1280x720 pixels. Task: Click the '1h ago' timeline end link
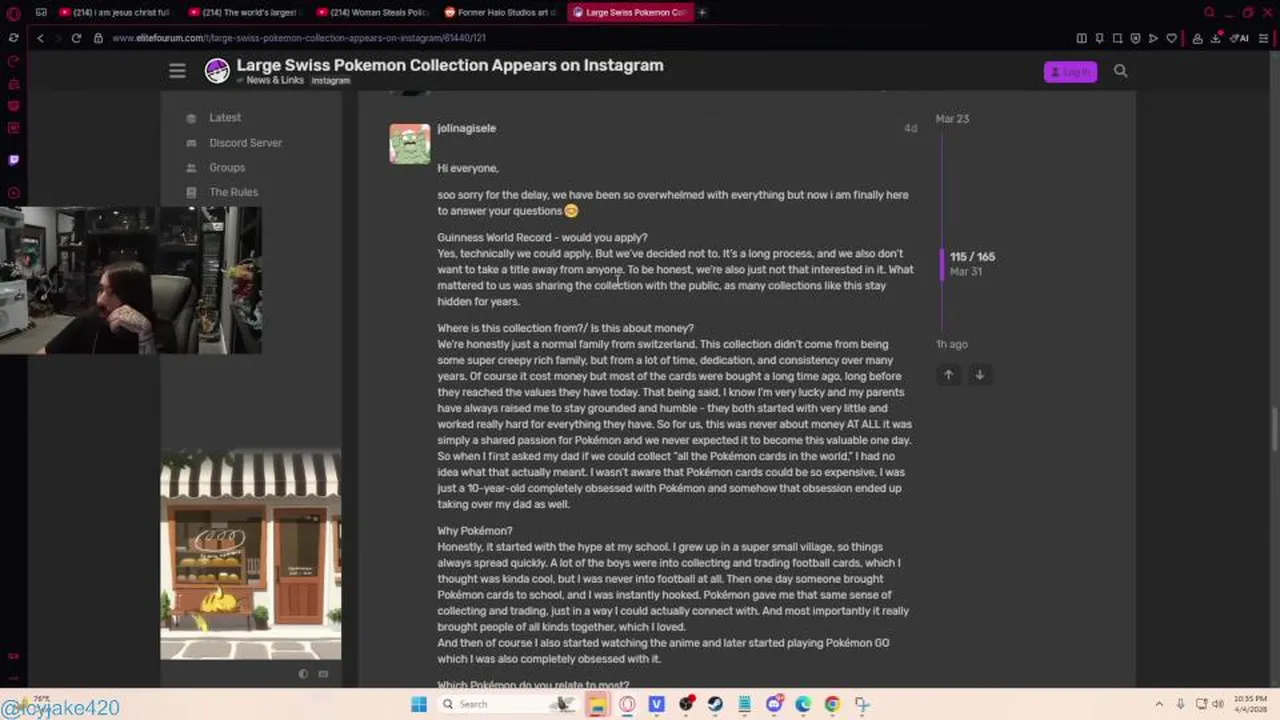pos(952,344)
